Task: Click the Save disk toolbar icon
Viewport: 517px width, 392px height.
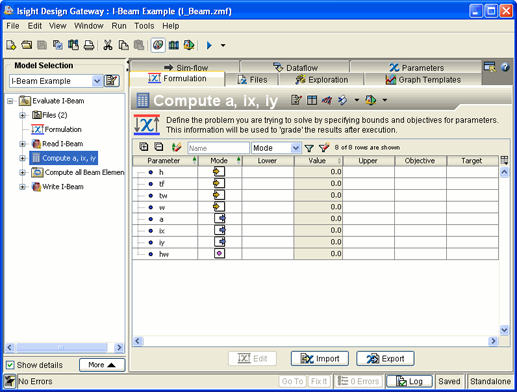Action: tap(42, 45)
